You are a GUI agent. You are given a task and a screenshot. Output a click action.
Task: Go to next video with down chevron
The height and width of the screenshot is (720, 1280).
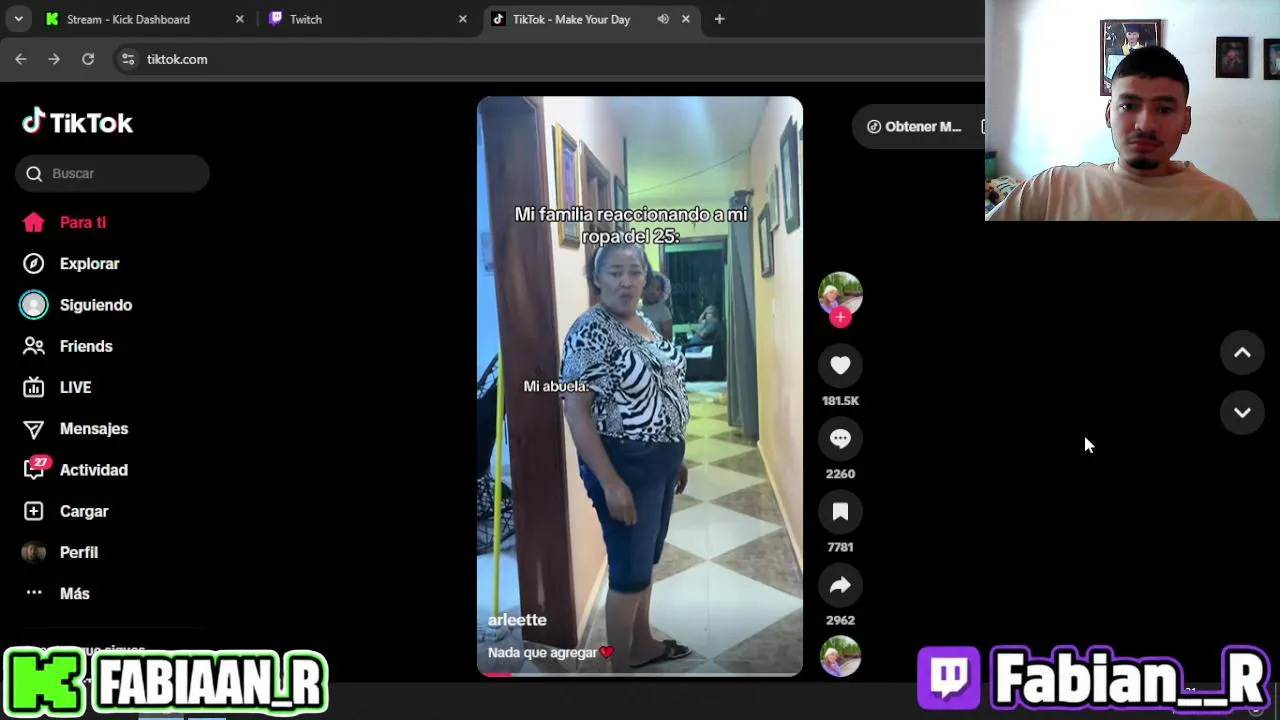[1242, 413]
